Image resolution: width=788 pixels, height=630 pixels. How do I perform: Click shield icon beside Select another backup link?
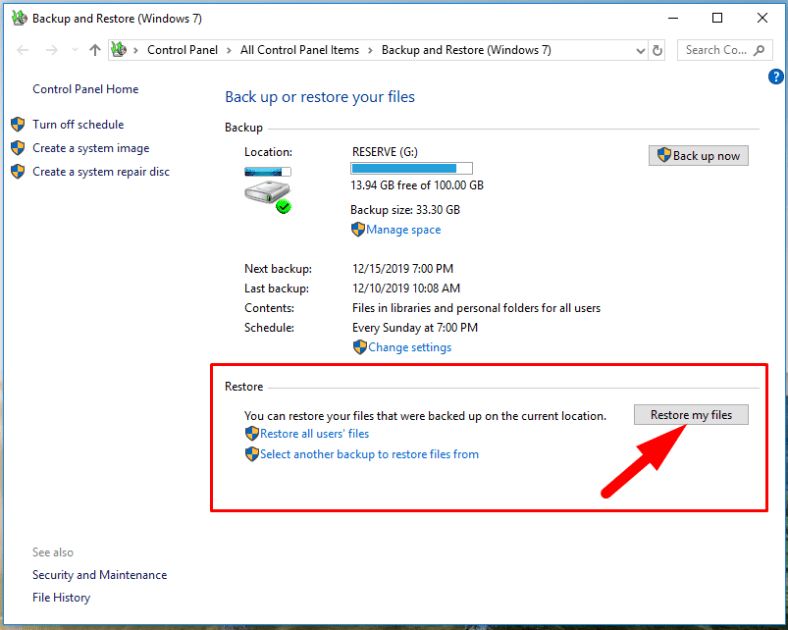click(x=252, y=454)
